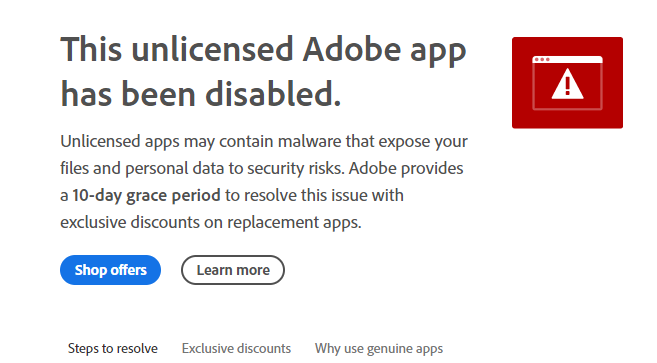Click the blue Shop offers button
Viewport: 657px width, 363px height.
110,270
